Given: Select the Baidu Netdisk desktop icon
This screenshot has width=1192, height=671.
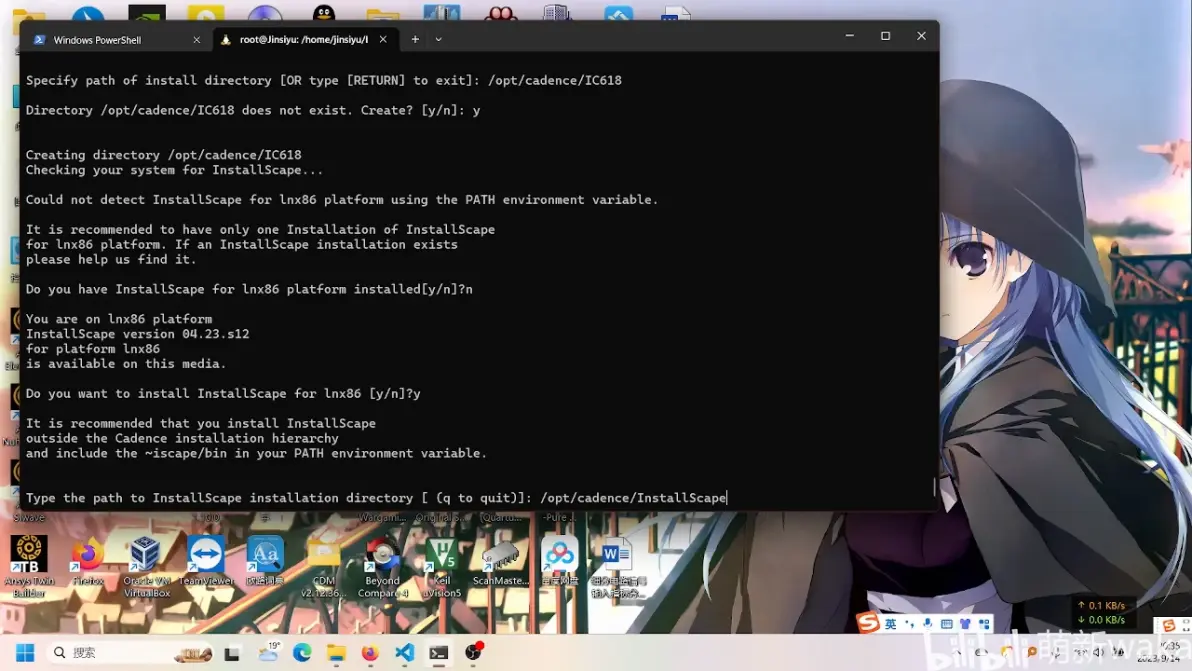Looking at the screenshot, I should click(560, 562).
